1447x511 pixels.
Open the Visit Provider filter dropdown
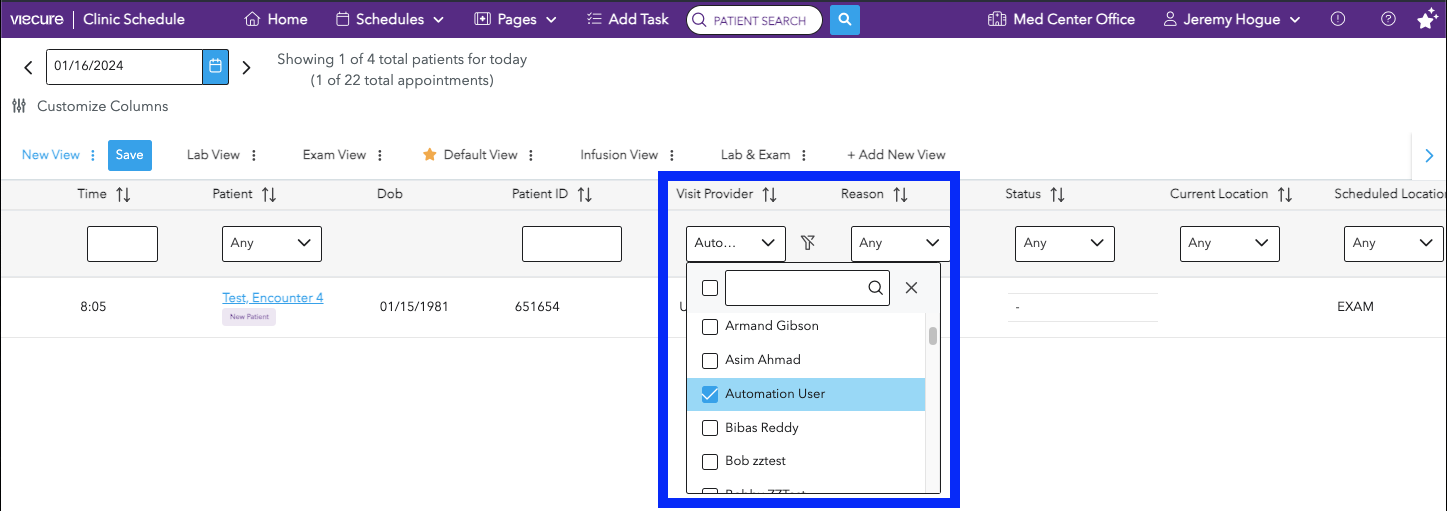[736, 243]
